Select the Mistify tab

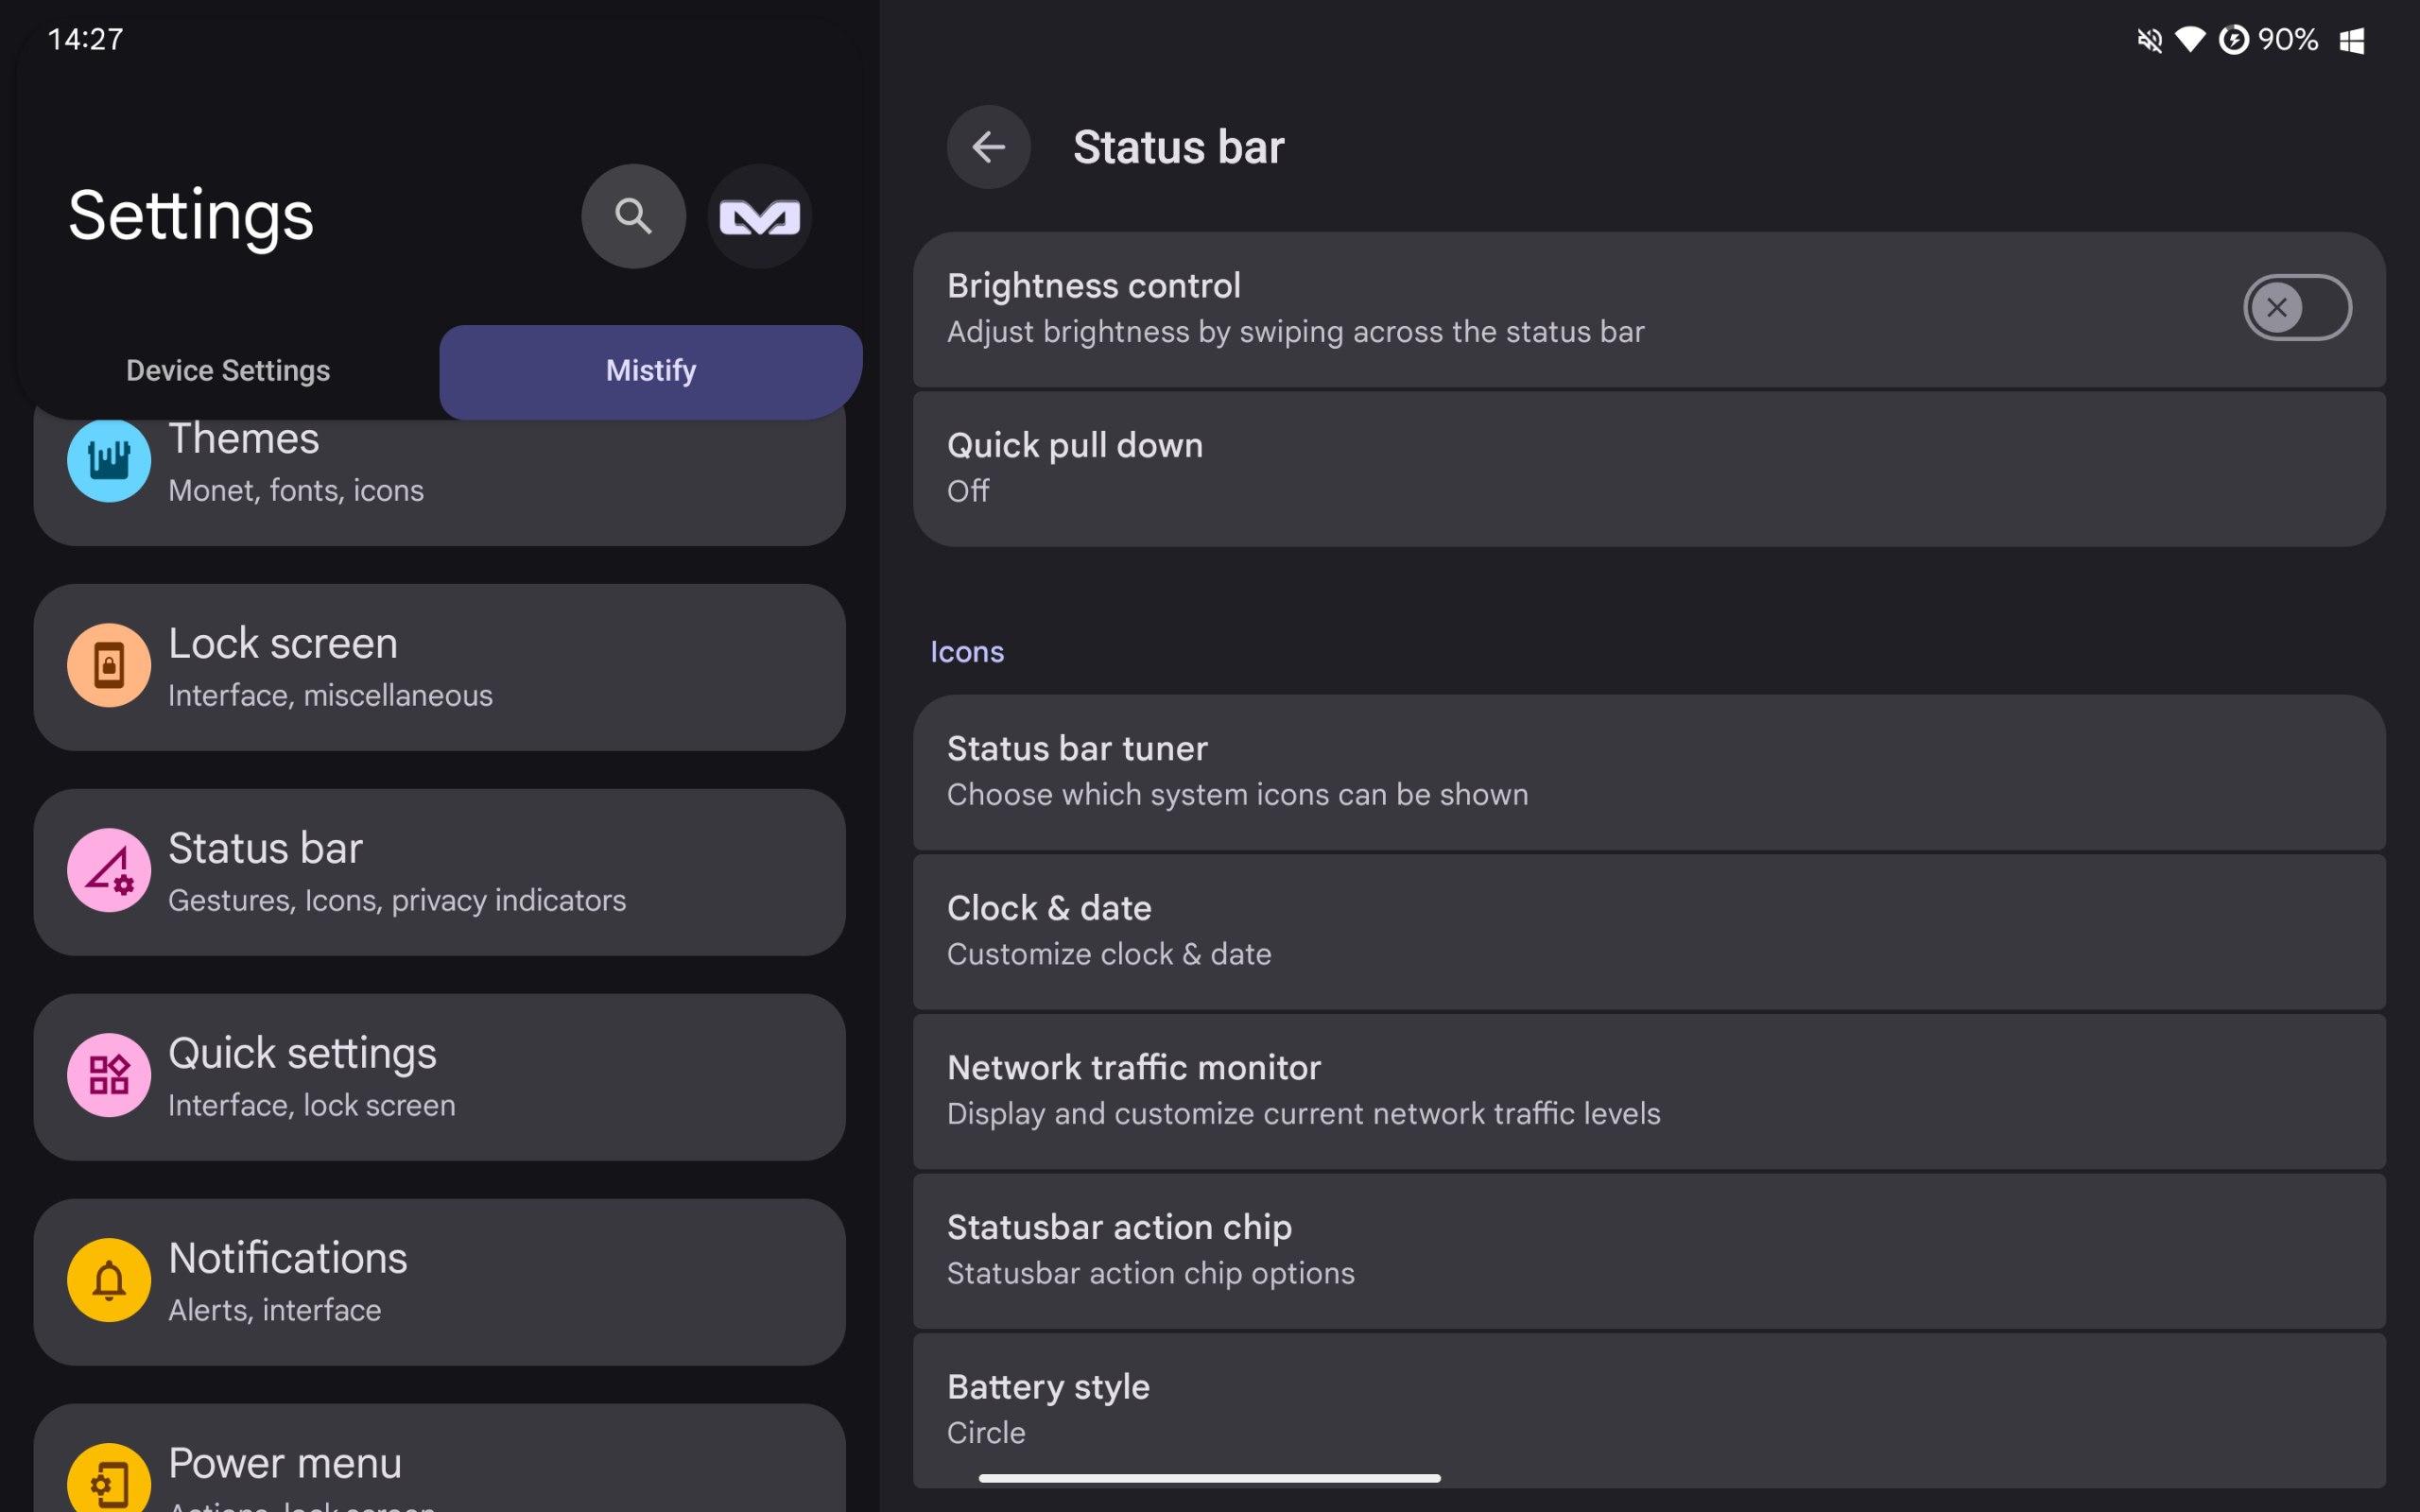tap(651, 371)
